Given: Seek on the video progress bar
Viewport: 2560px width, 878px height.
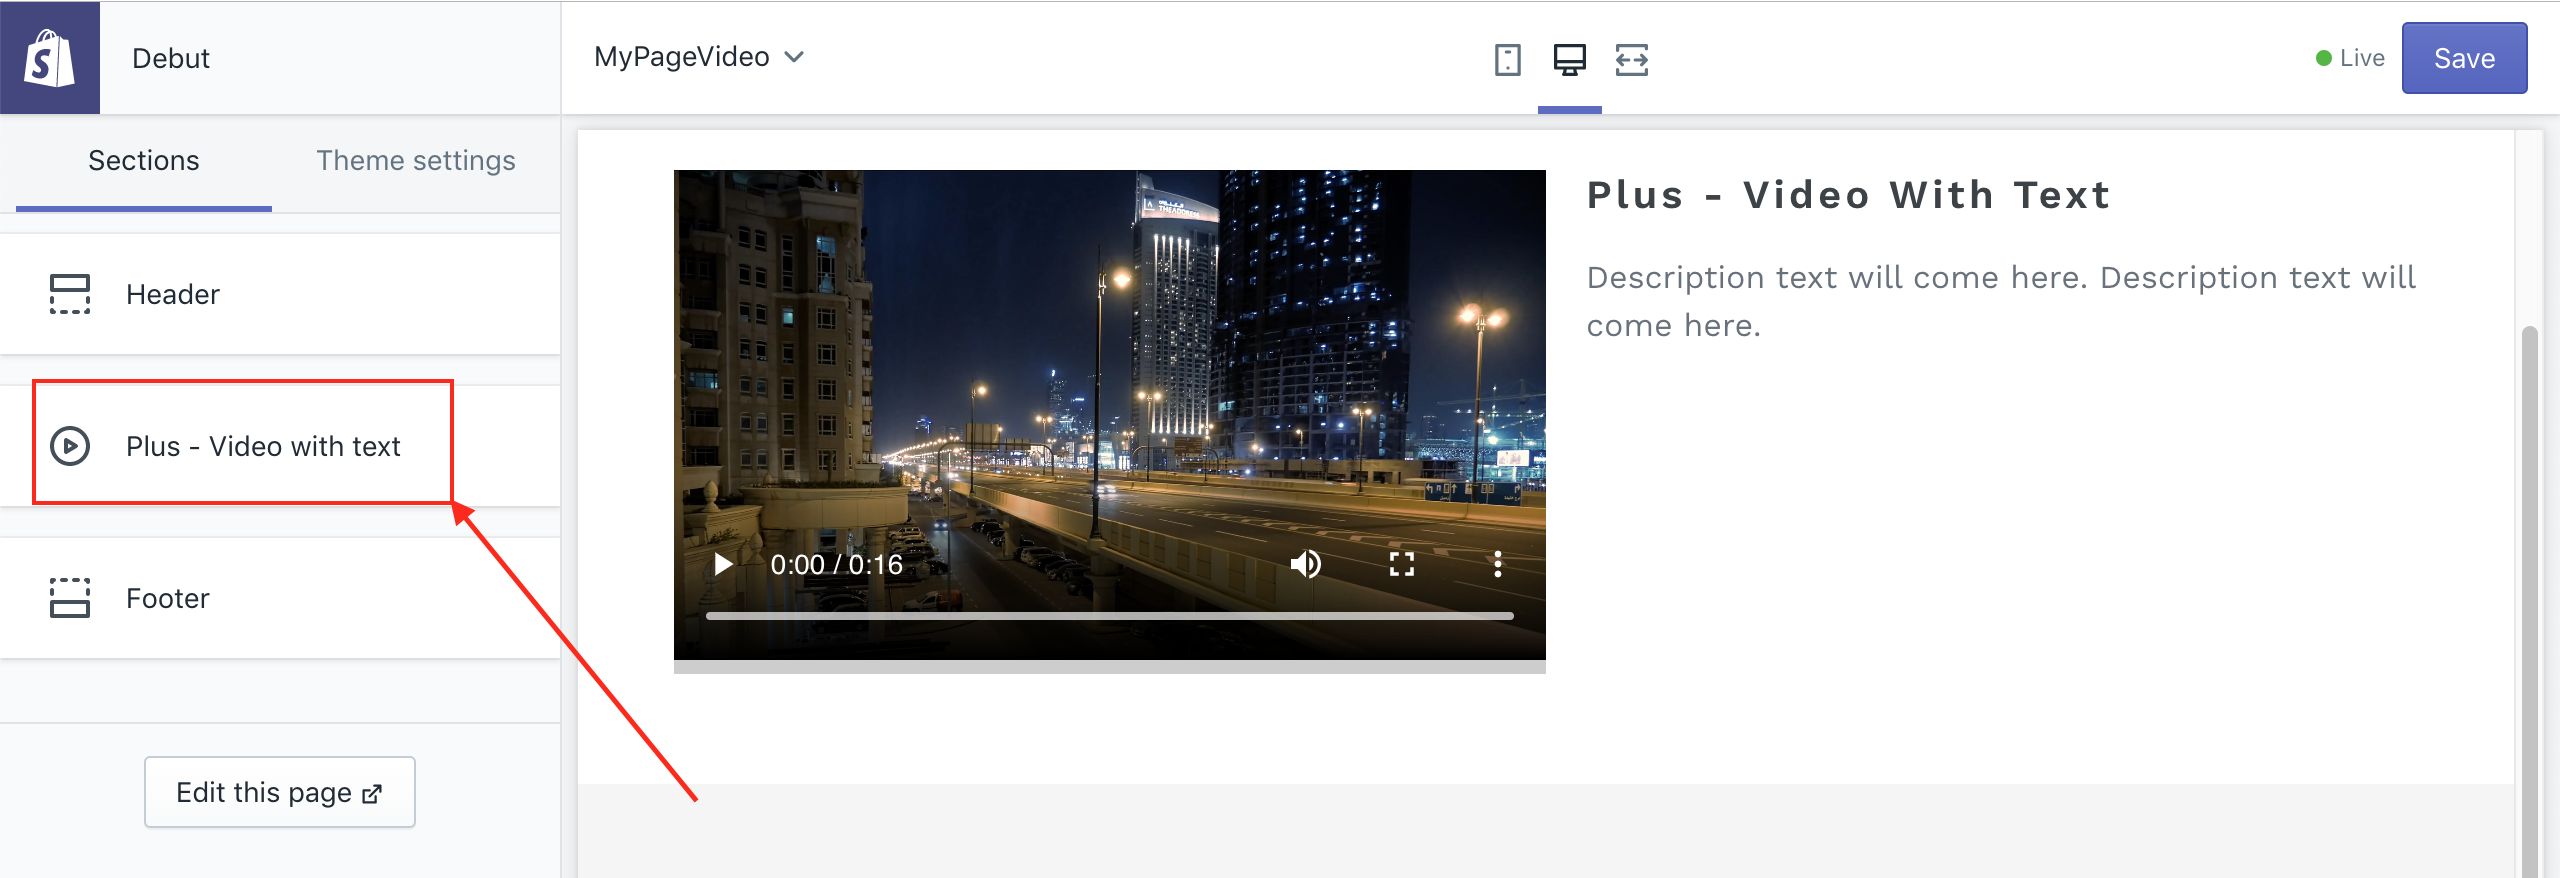Looking at the screenshot, I should pyautogui.click(x=1109, y=616).
